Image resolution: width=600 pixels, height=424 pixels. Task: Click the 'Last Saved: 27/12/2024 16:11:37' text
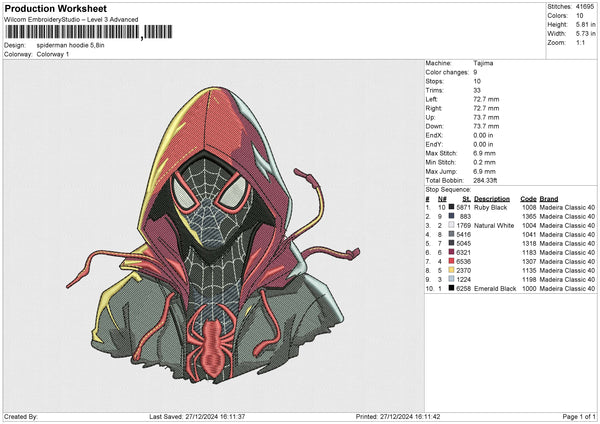(x=197, y=416)
